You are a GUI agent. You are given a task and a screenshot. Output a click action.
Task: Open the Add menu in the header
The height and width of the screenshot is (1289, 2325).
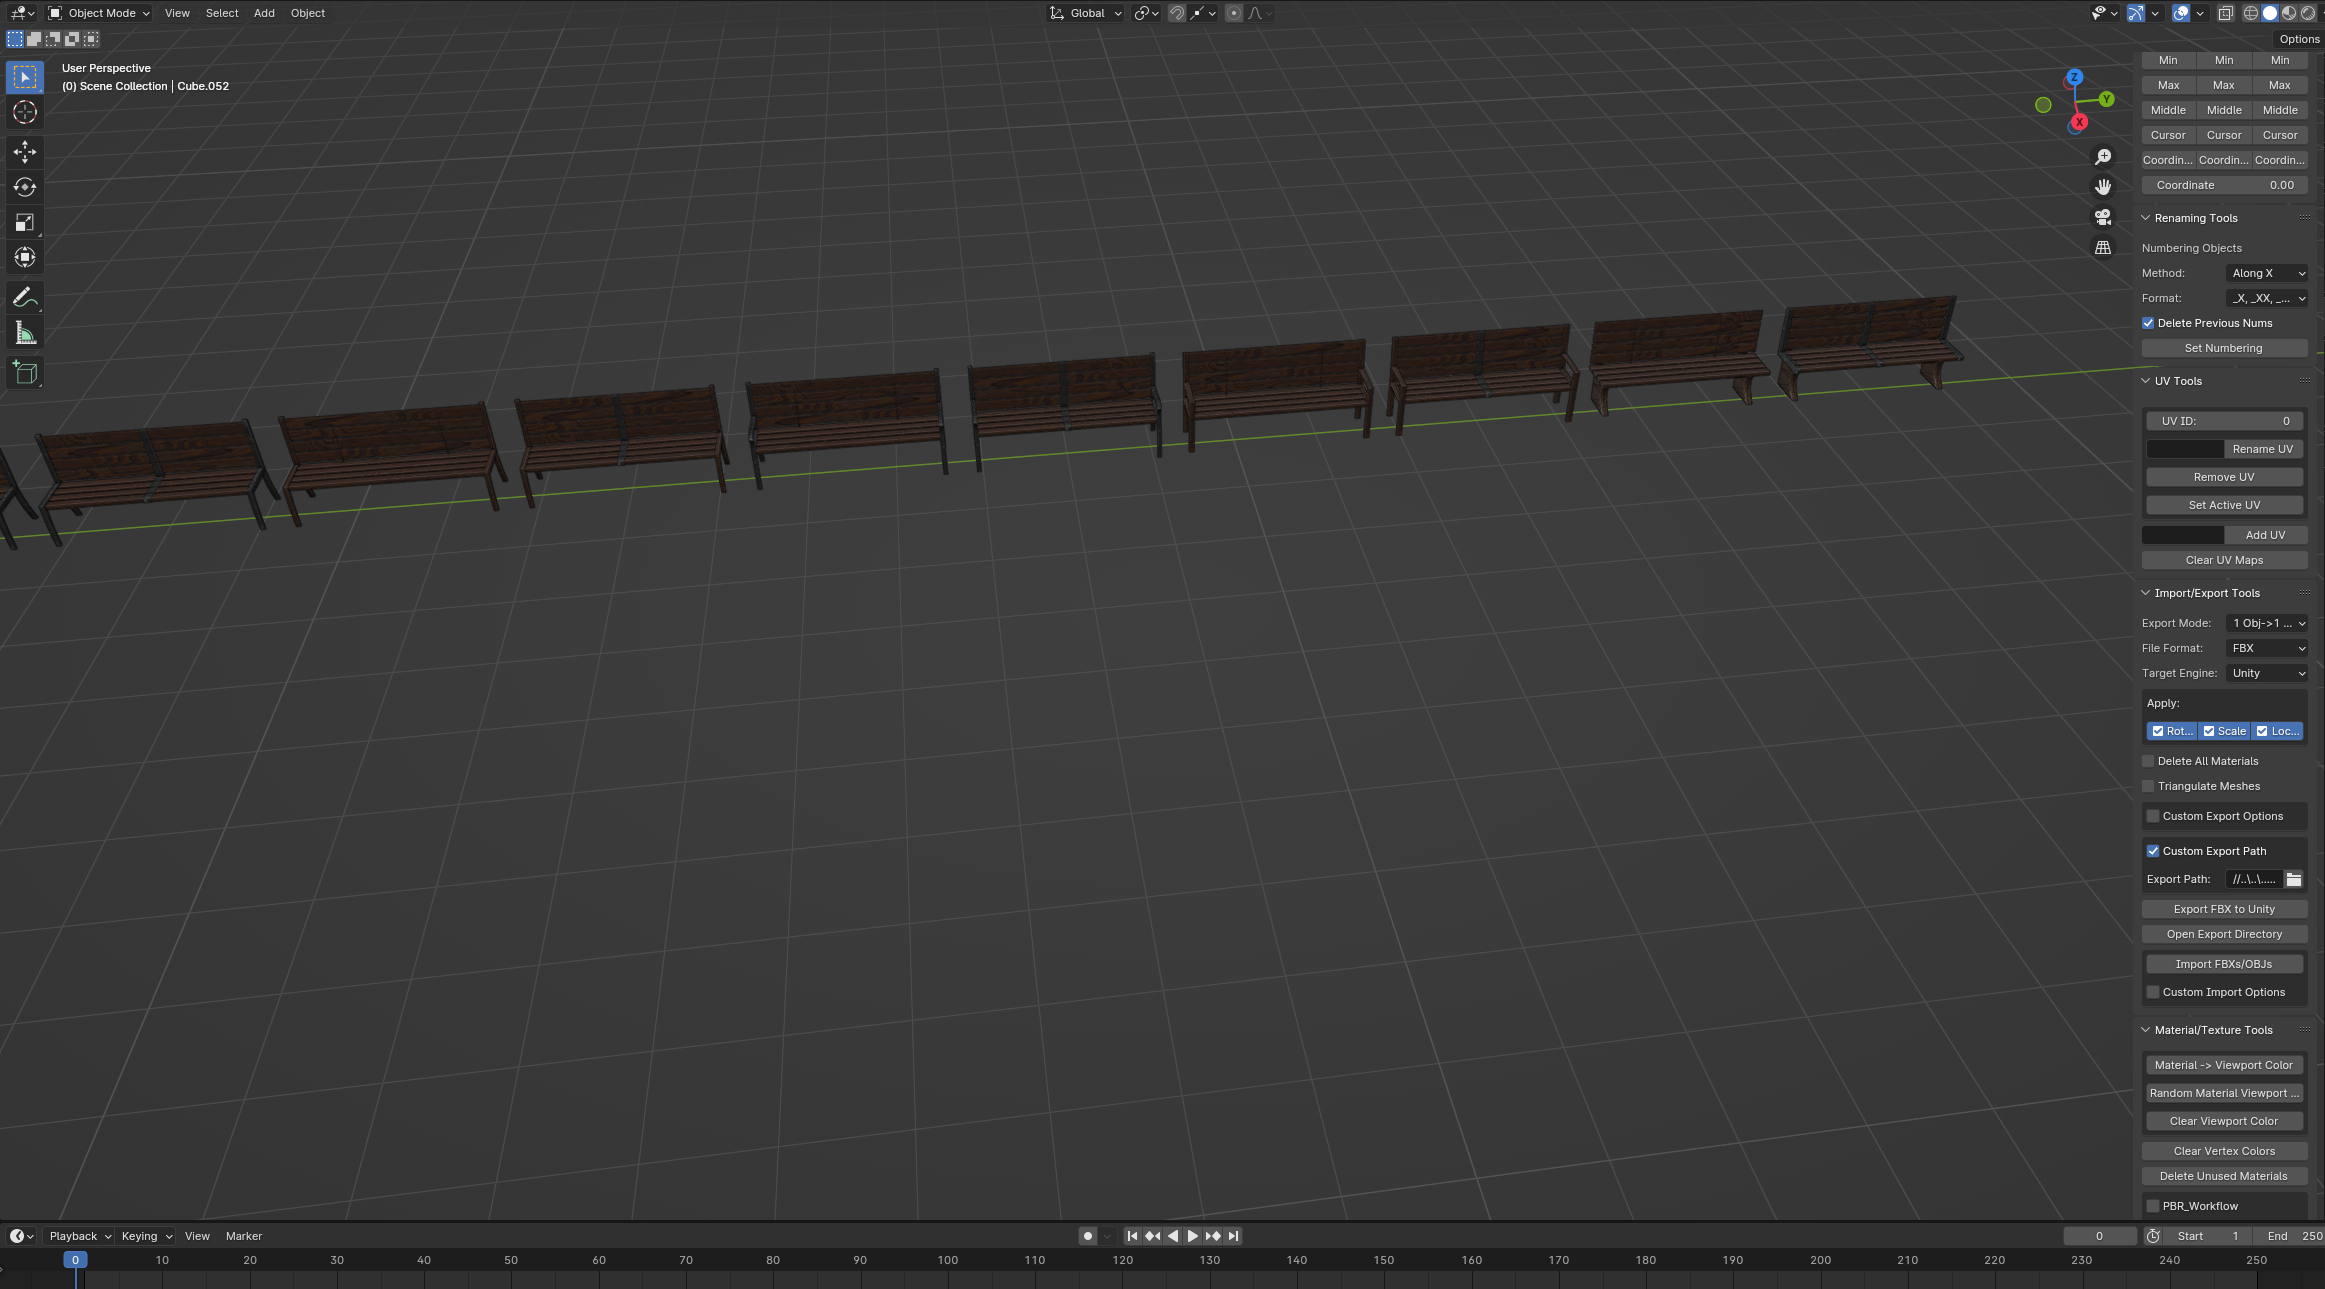coord(264,13)
